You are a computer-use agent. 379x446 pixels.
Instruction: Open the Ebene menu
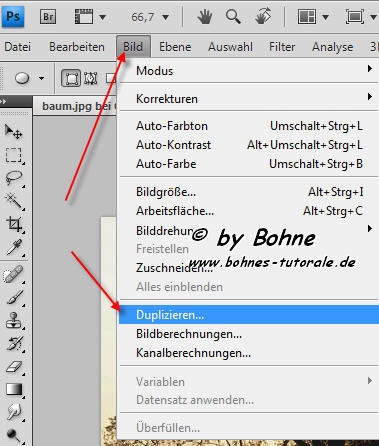coord(175,47)
